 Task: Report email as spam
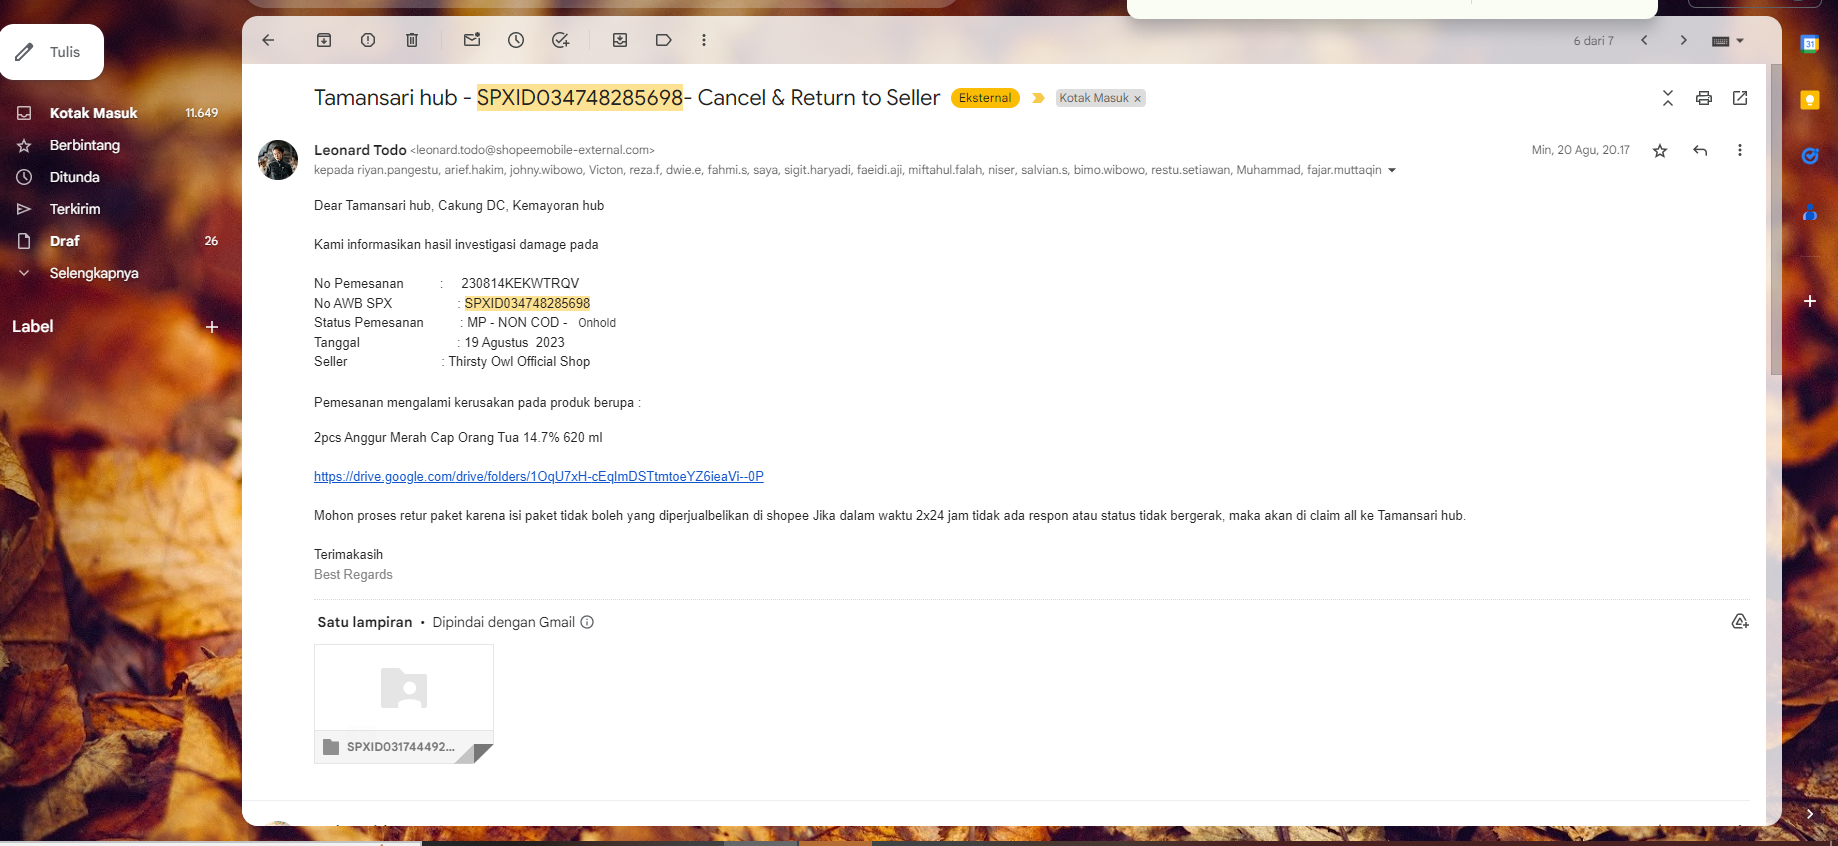(368, 40)
